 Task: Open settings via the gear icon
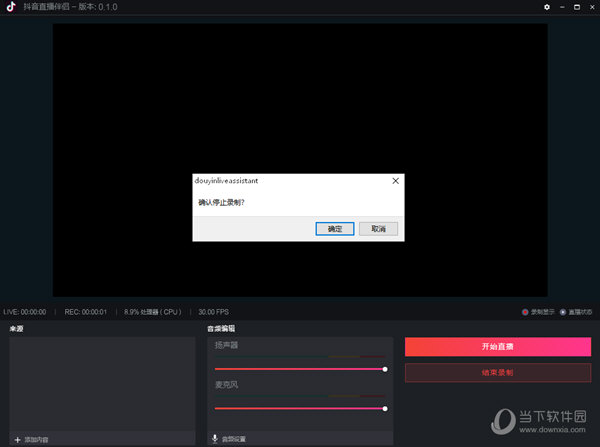(547, 7)
